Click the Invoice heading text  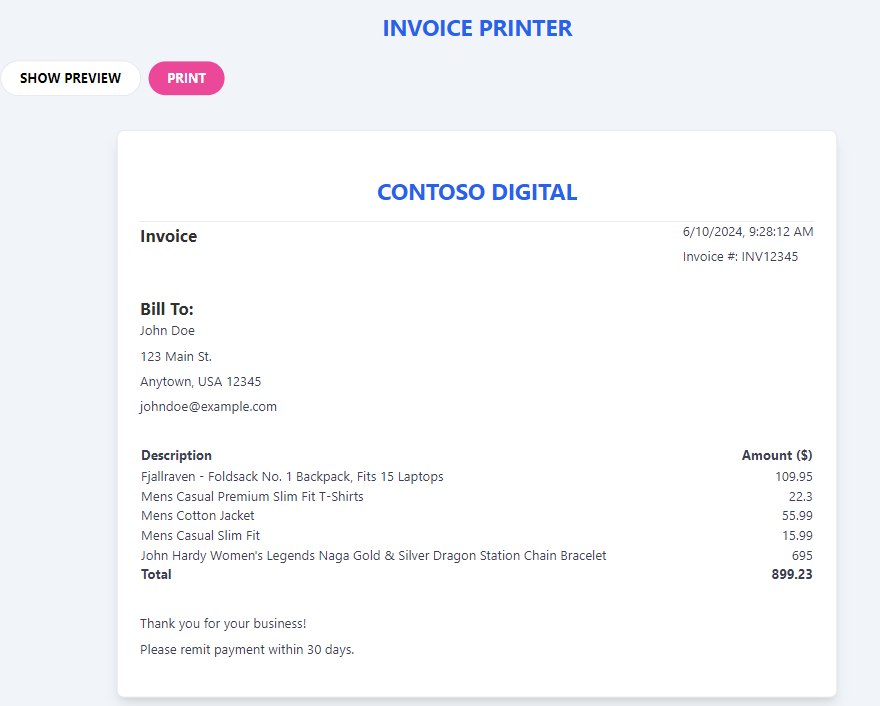point(168,236)
